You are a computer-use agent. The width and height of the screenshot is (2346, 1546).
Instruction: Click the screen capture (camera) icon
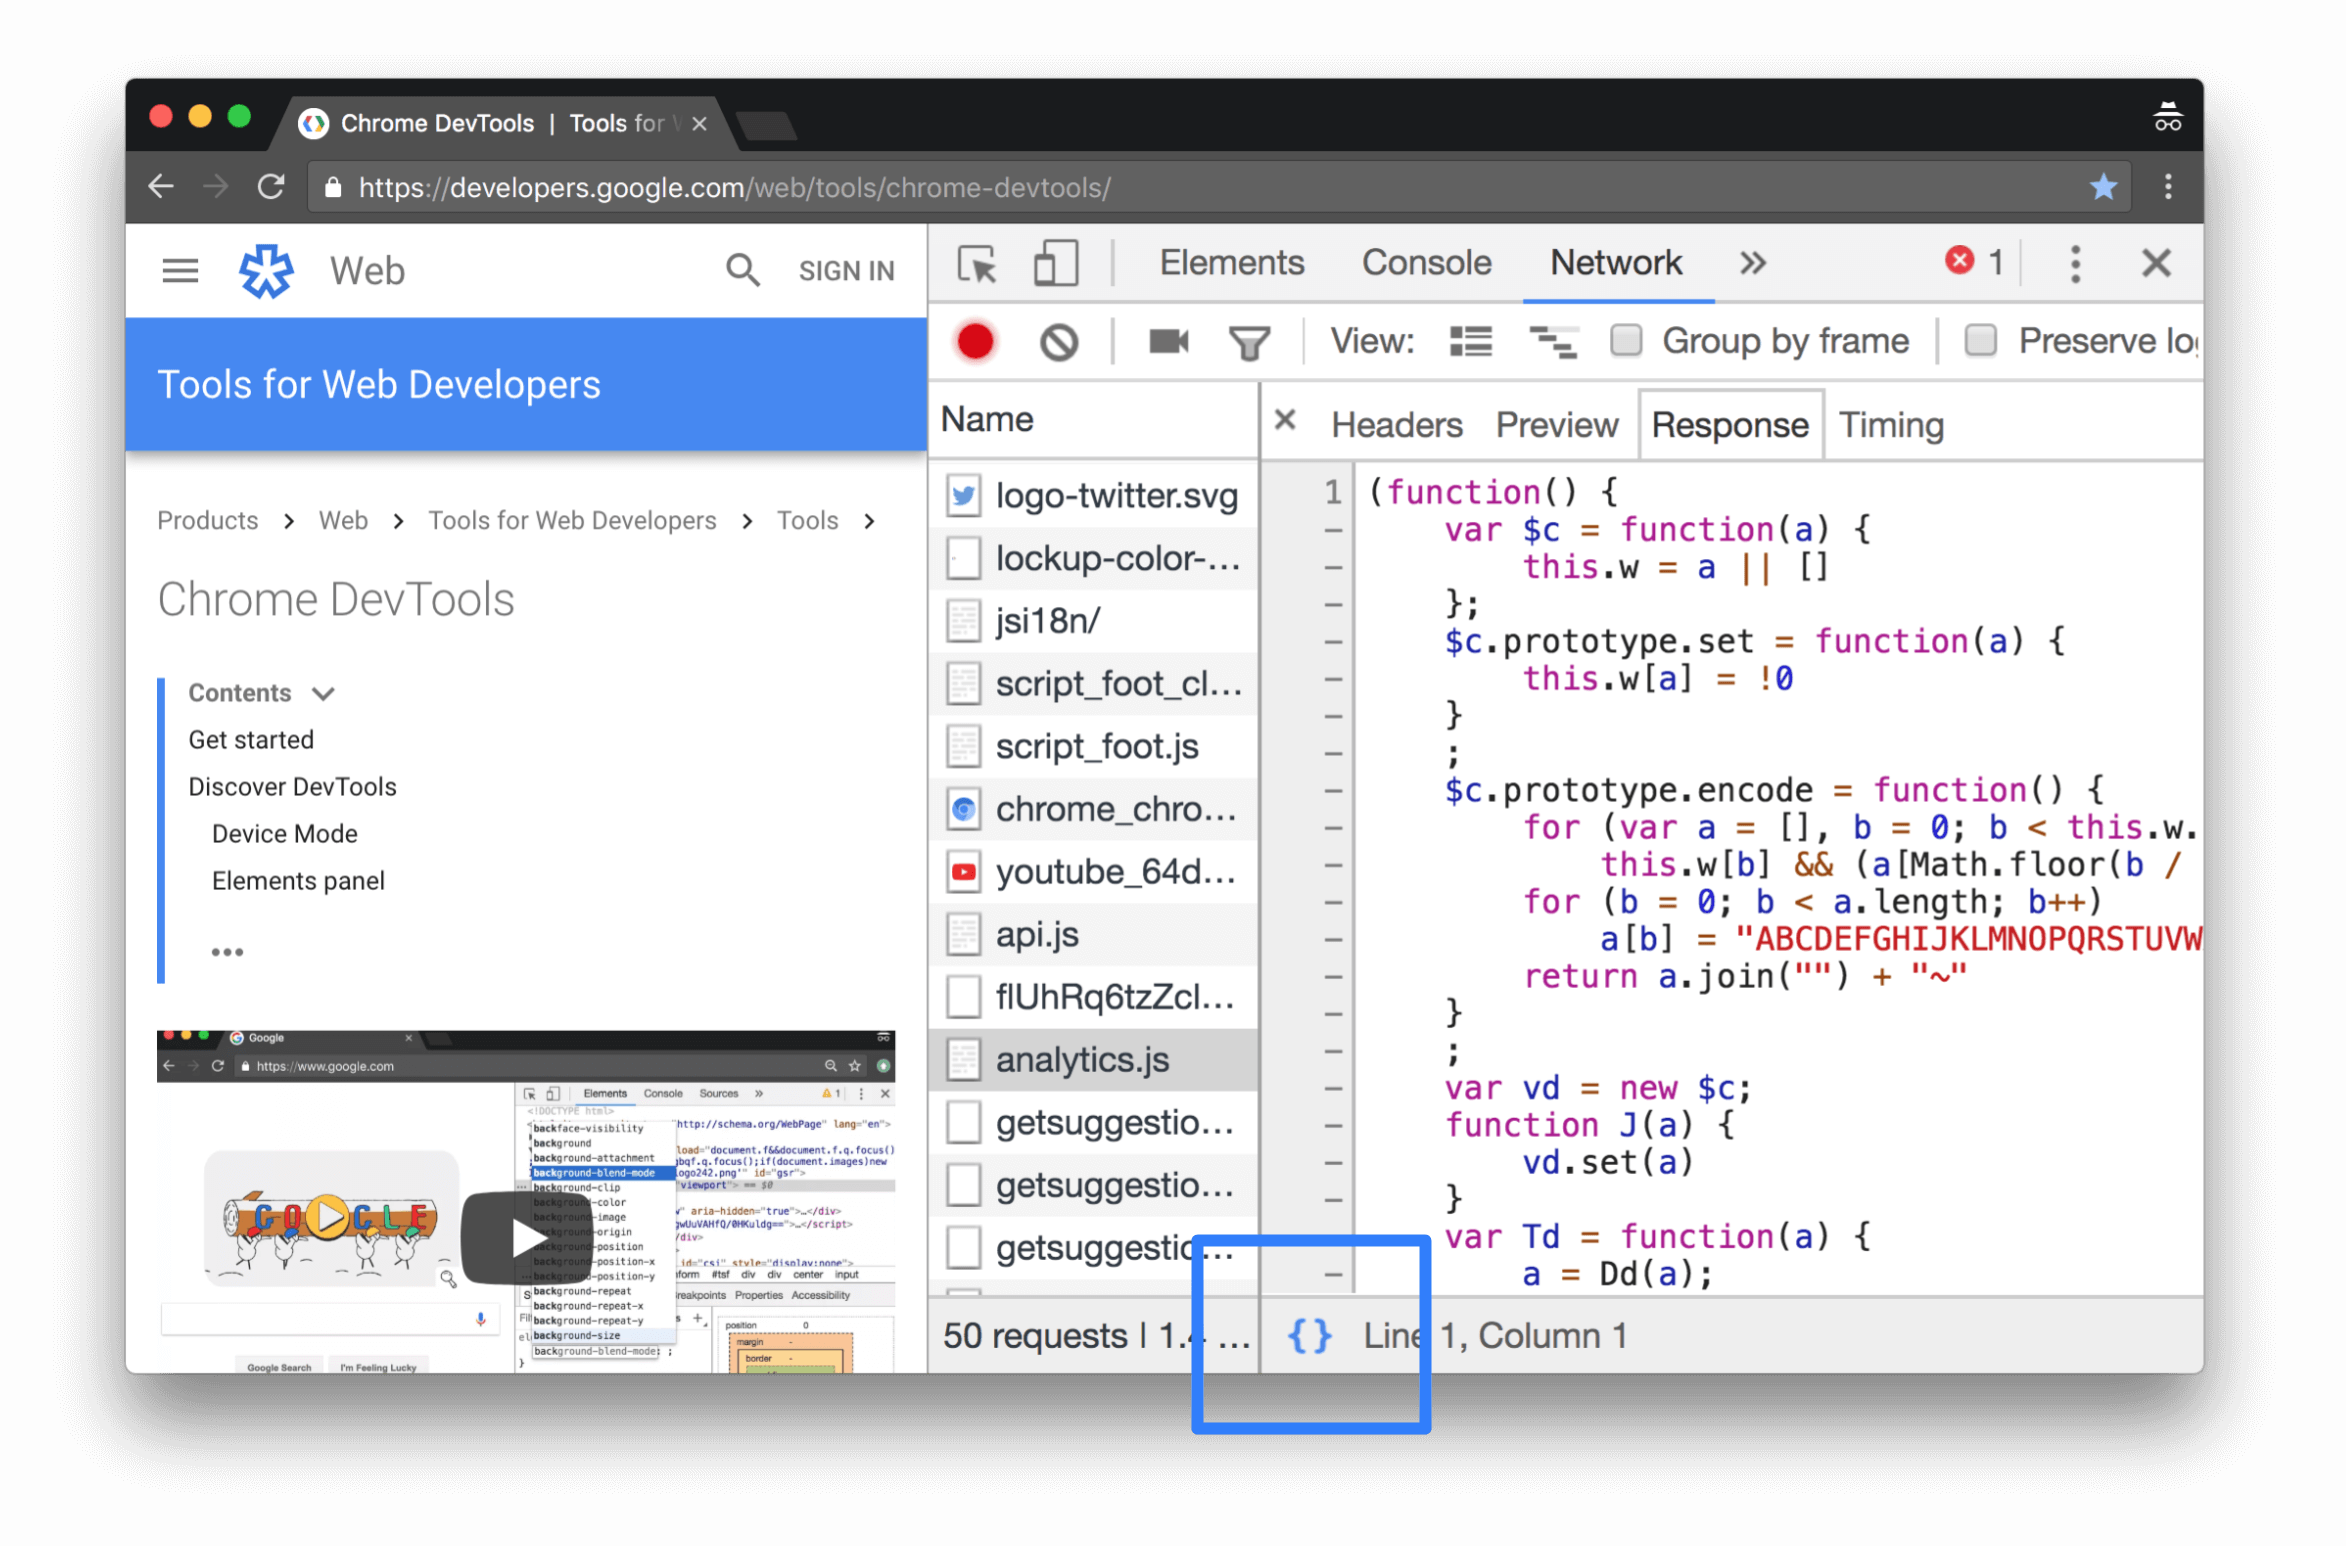point(1168,342)
